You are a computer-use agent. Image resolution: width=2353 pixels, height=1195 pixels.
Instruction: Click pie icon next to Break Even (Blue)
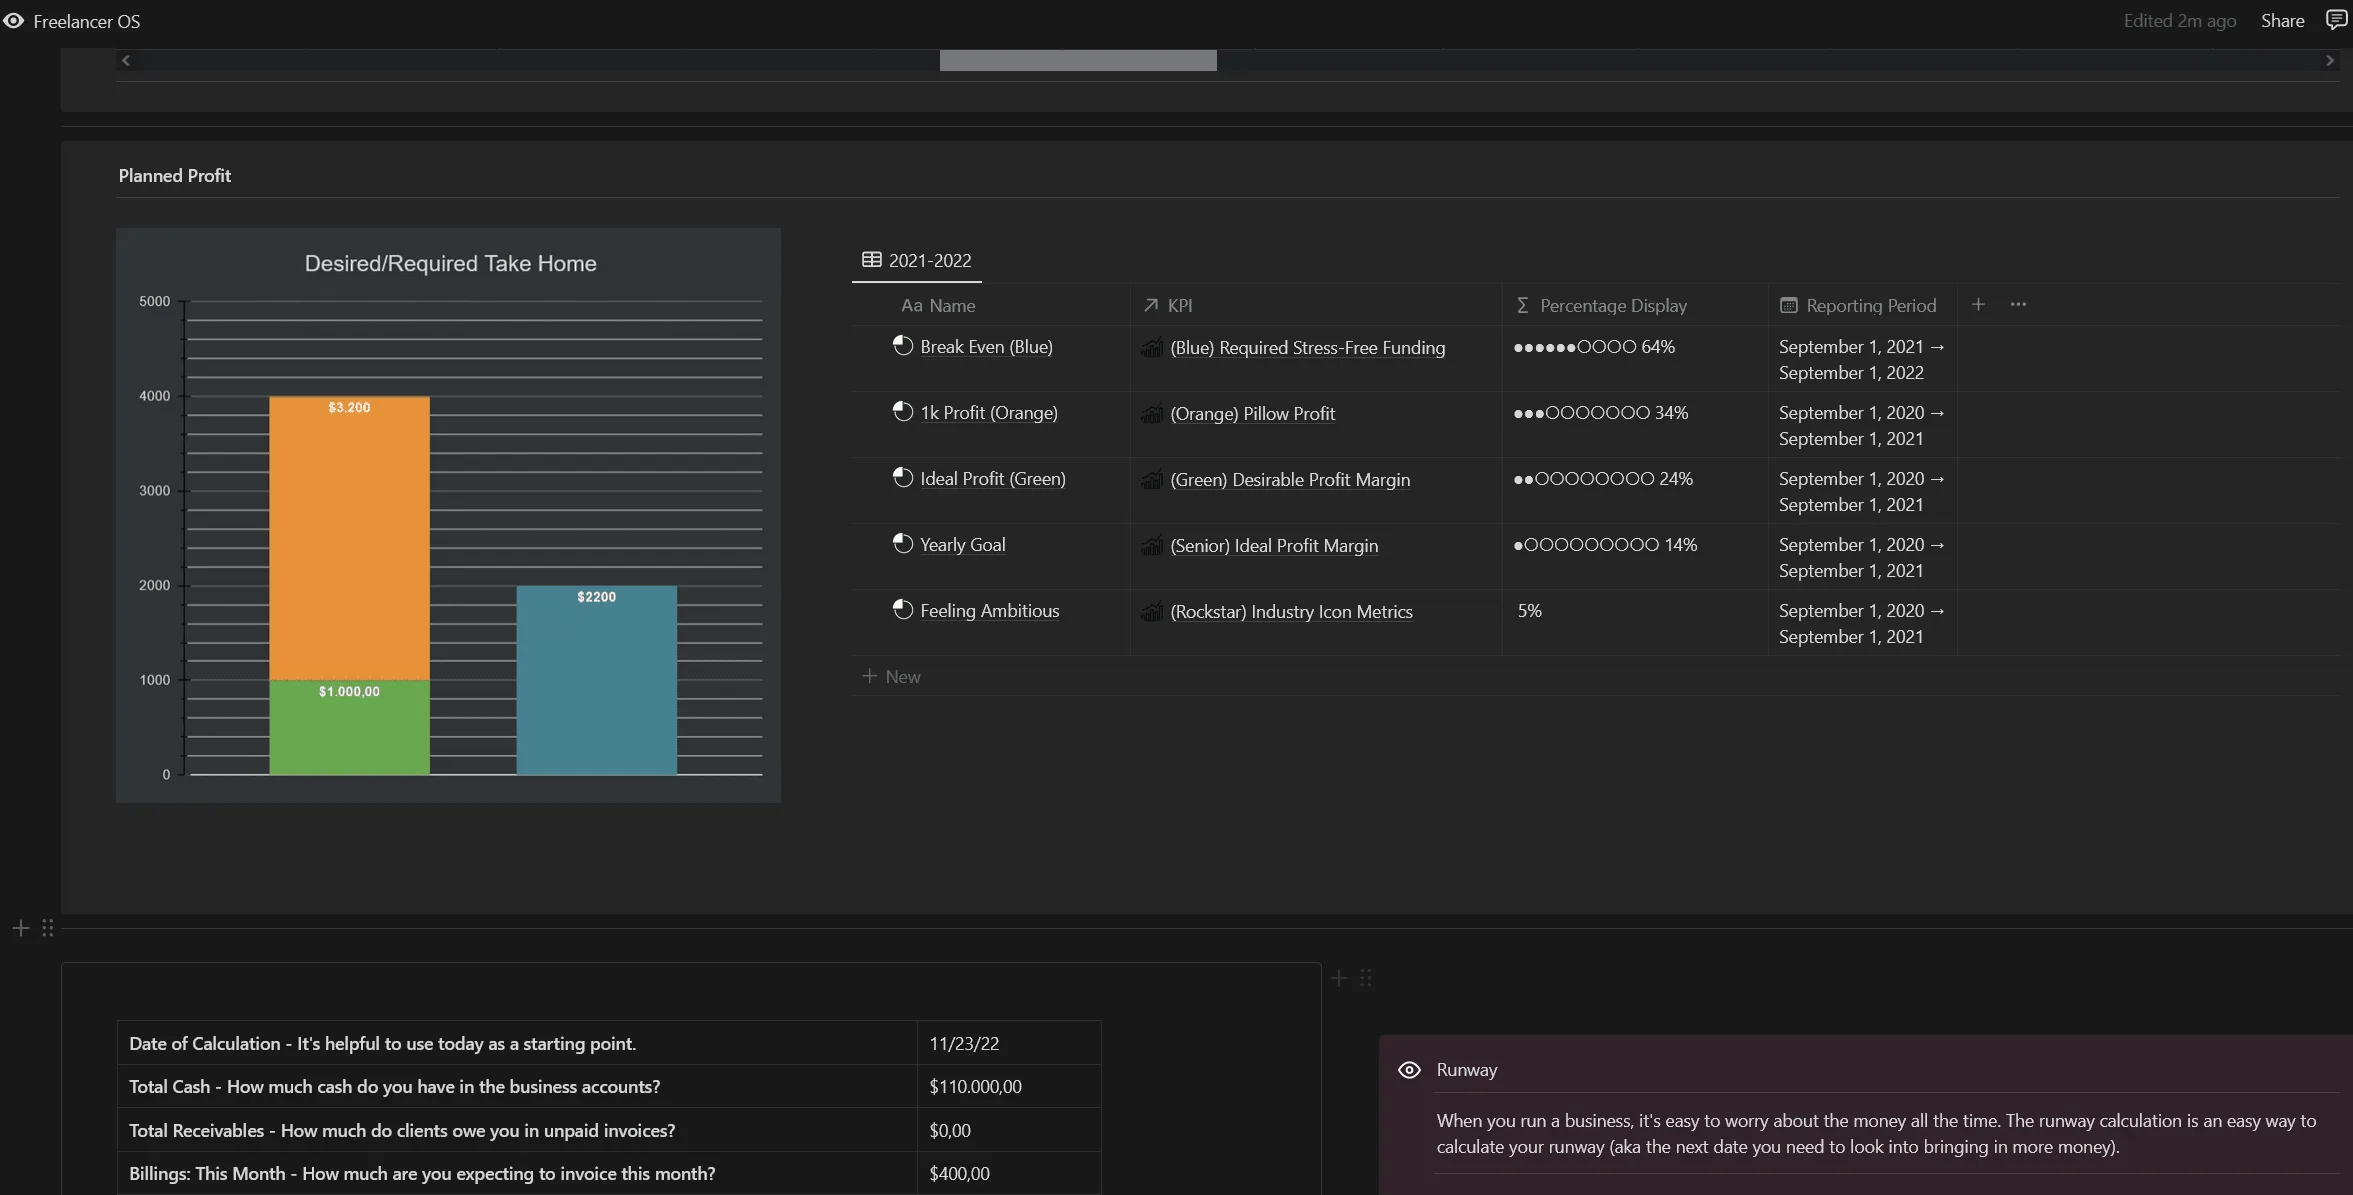coord(902,346)
